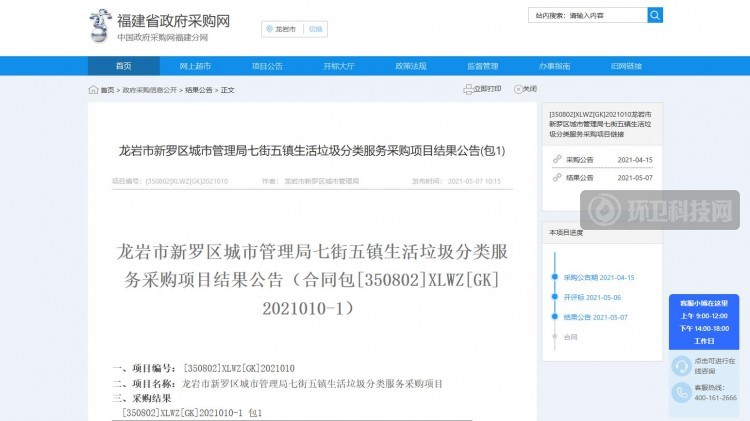Click the page title ending in (包1)
Screen dimensions: 750x421
(x=312, y=151)
